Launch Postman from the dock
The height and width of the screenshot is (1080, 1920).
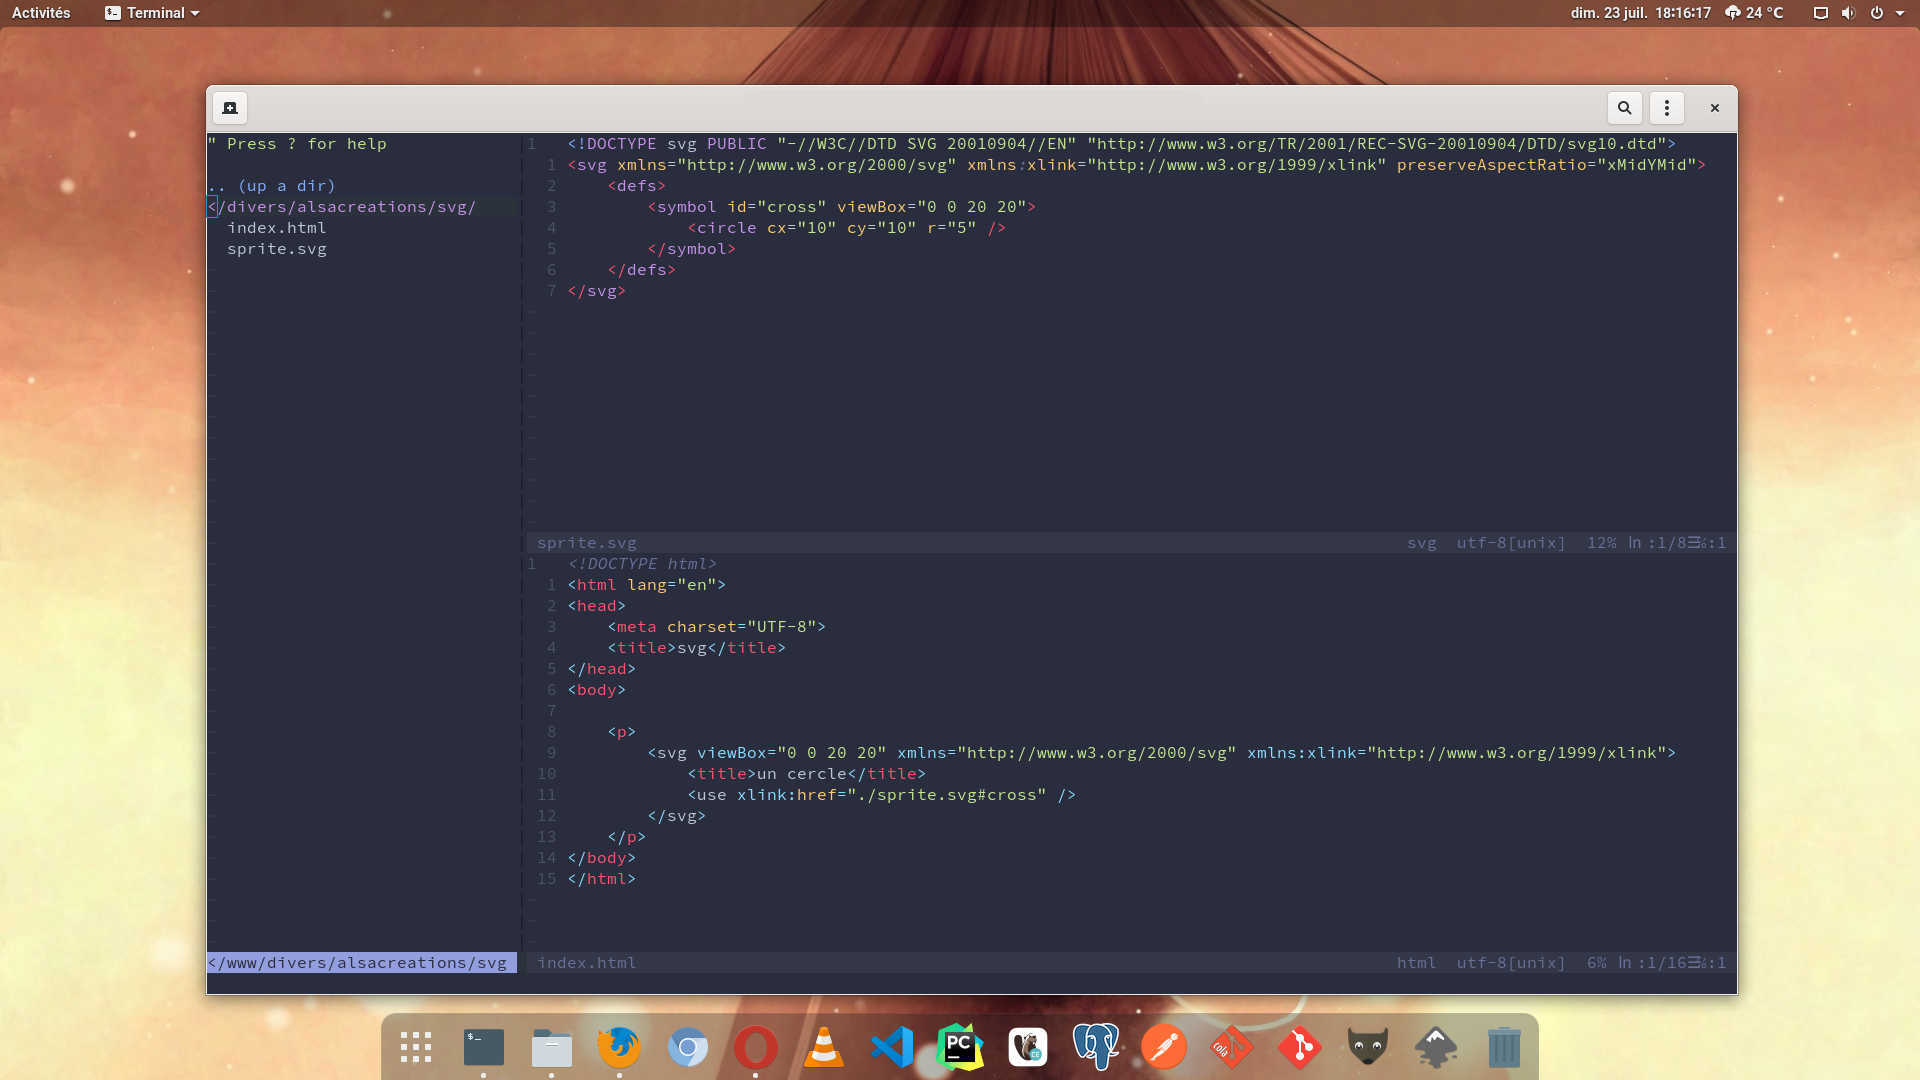(1164, 1047)
